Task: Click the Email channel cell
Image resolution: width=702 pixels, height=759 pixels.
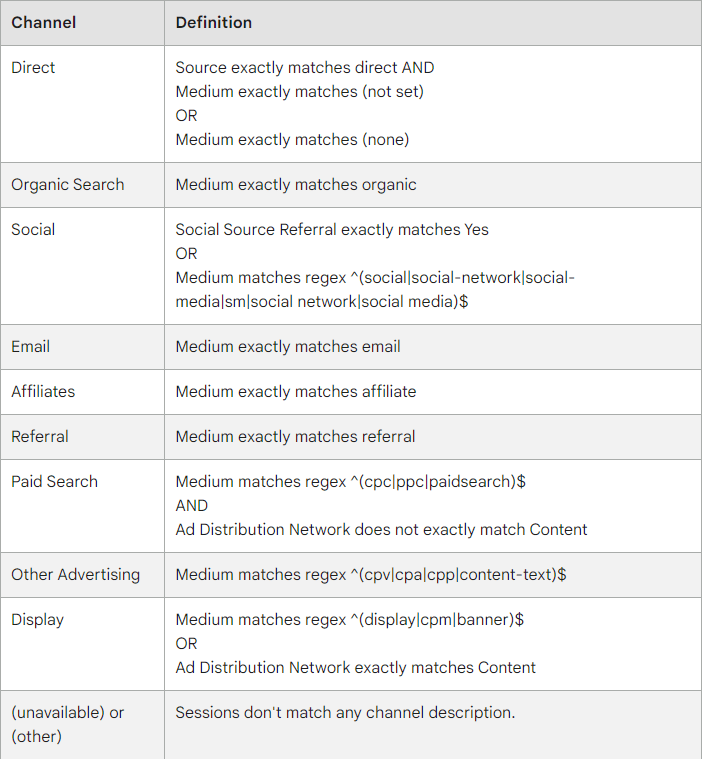Action: pos(30,347)
